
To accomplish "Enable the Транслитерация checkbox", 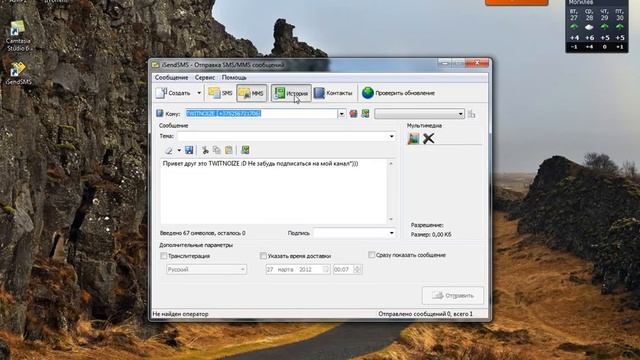I will (164, 256).
